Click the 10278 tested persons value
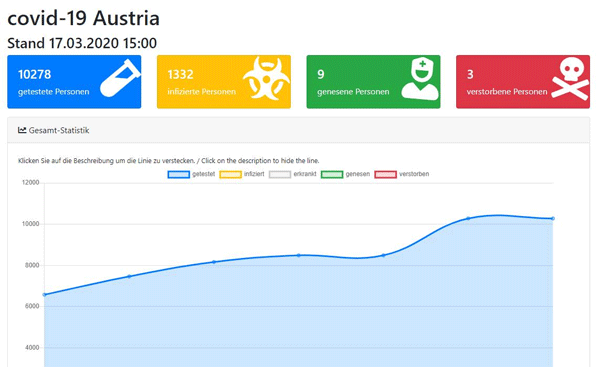Image resolution: width=600 pixels, height=367 pixels. [34, 74]
